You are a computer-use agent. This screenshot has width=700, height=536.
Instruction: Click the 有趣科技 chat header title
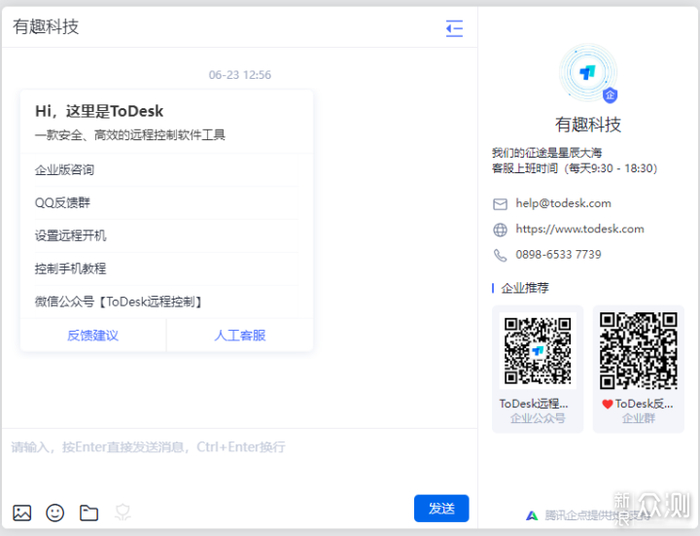(x=46, y=27)
